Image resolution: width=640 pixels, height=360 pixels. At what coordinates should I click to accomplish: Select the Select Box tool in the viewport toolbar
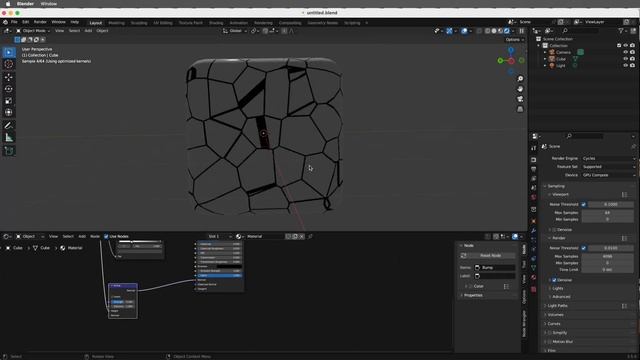(9, 52)
